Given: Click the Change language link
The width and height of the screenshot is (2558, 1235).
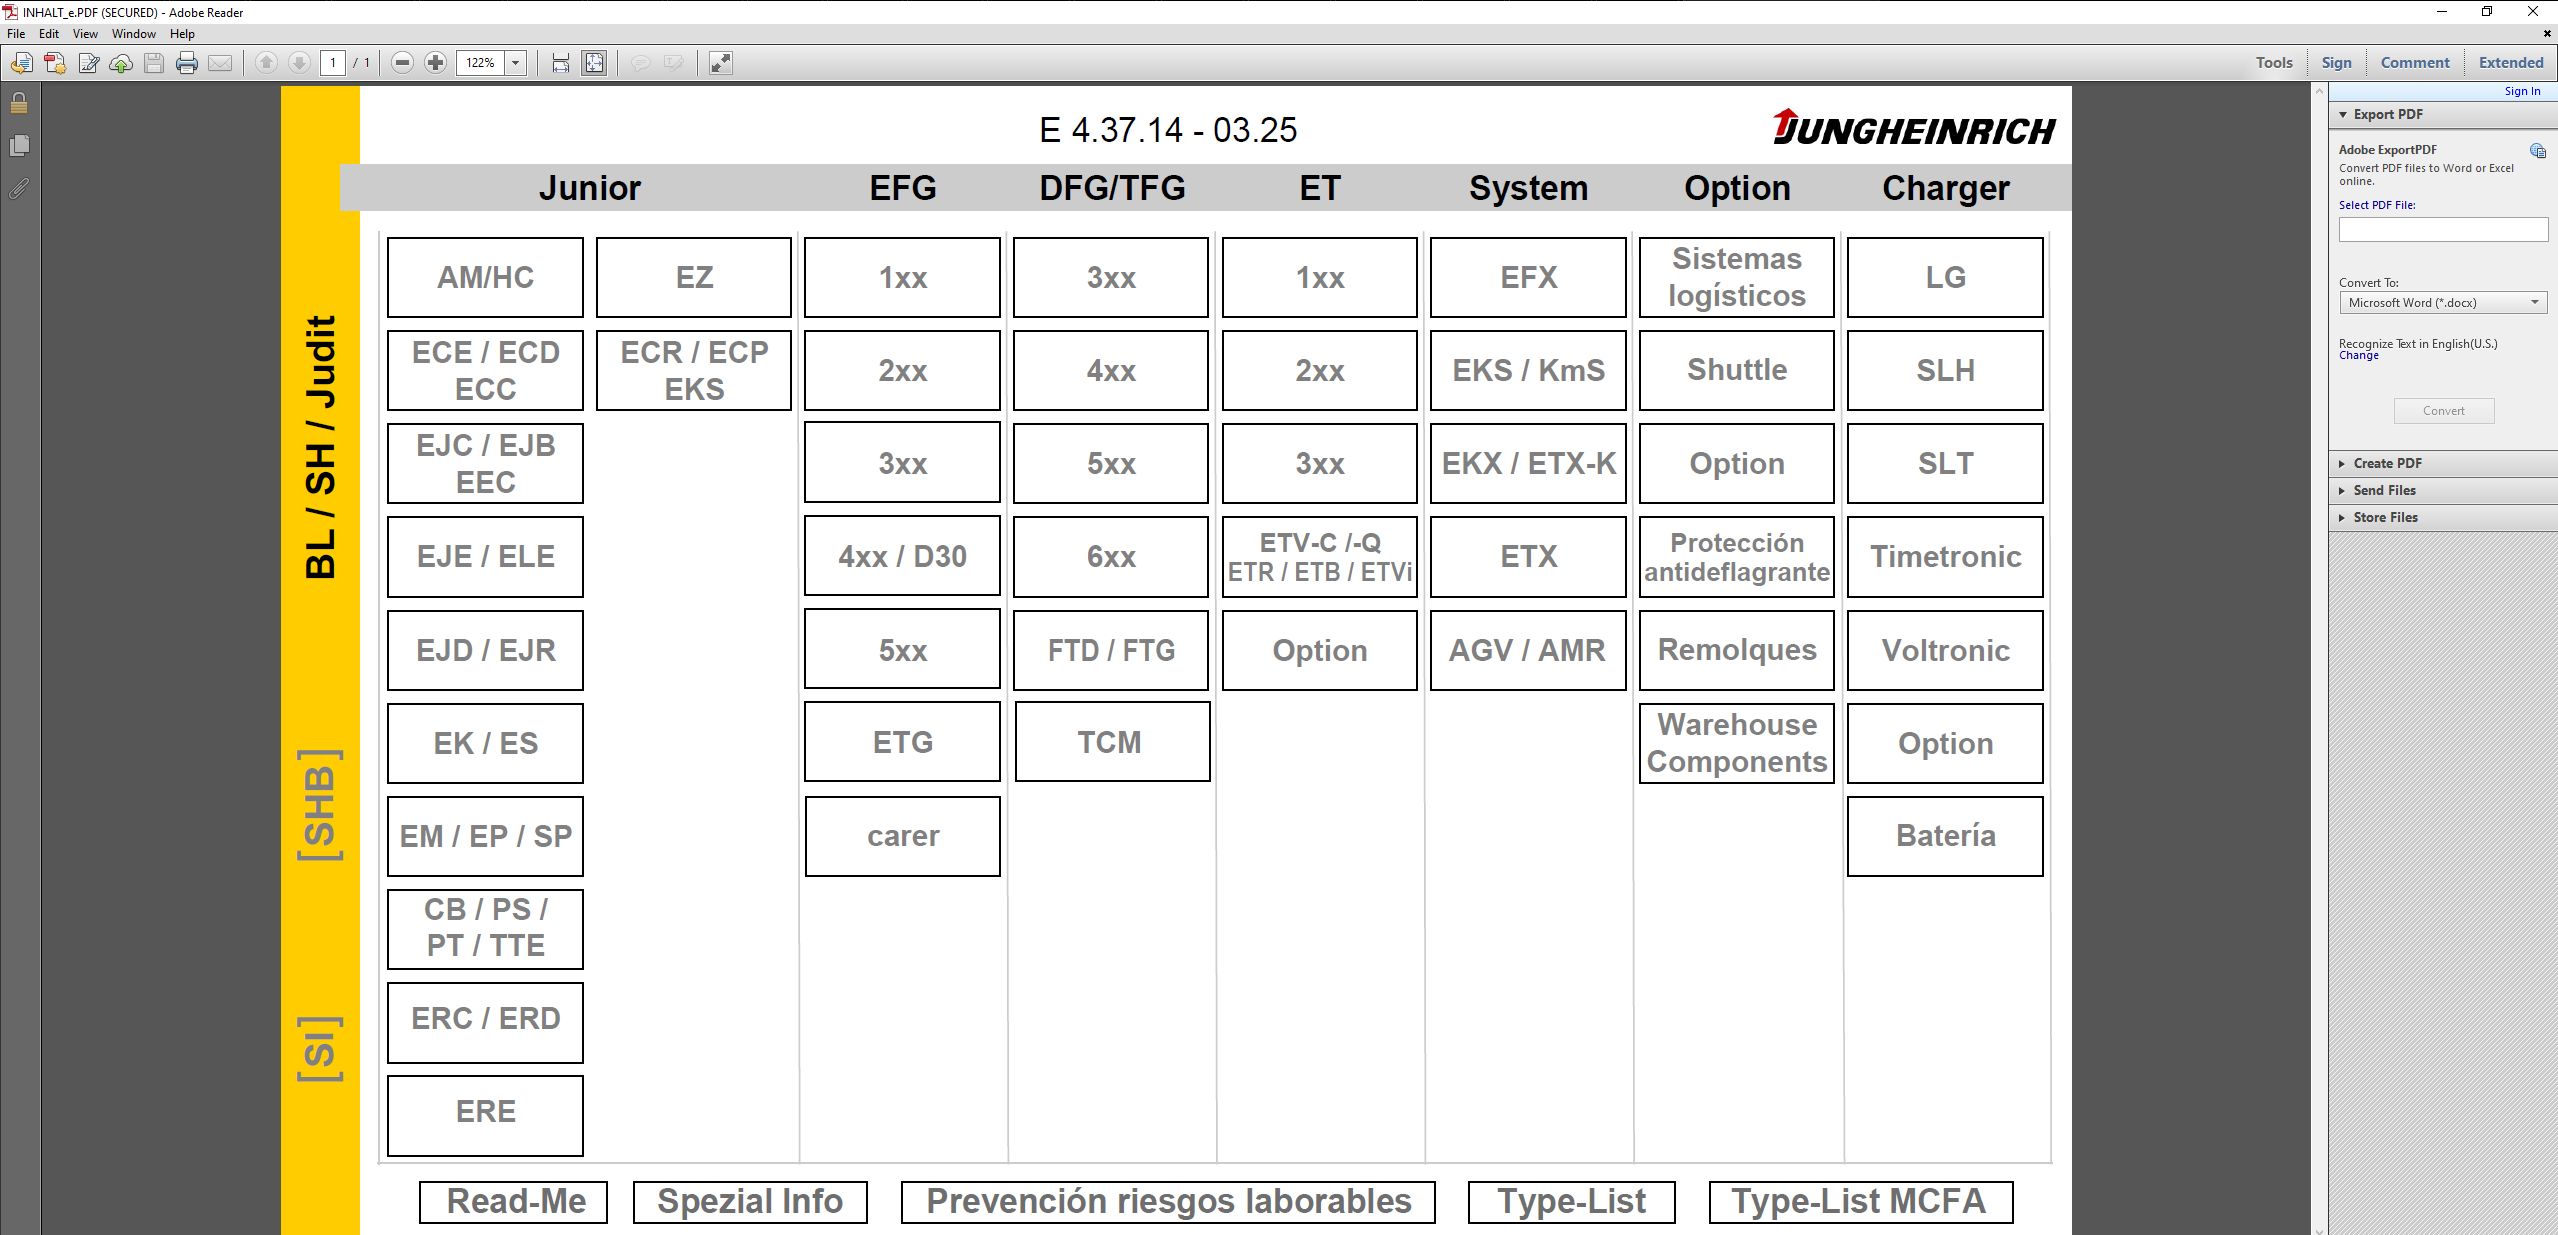Looking at the screenshot, I should [x=2358, y=356].
